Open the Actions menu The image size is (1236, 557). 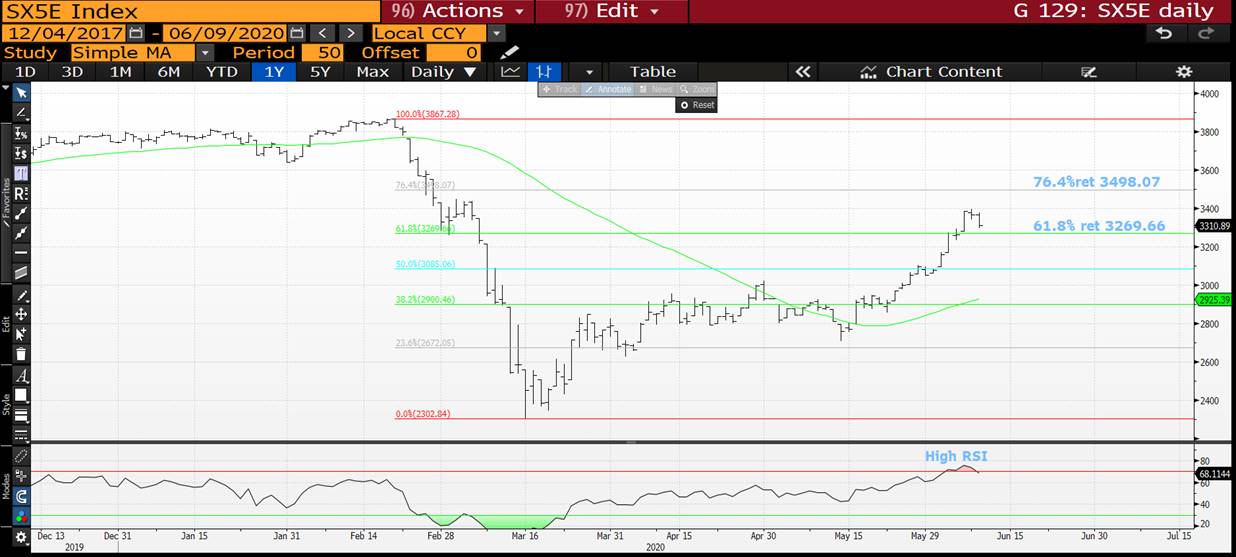(x=458, y=11)
